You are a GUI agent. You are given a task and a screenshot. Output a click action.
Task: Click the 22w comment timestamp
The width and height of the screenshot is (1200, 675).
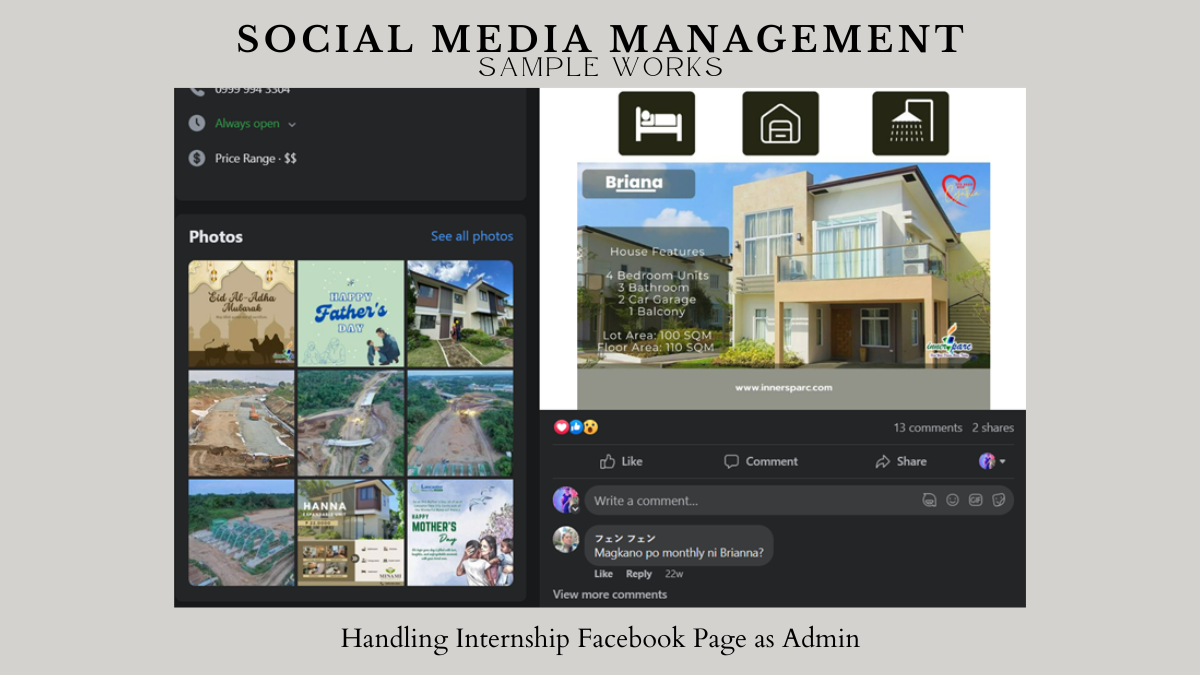pyautogui.click(x=674, y=574)
